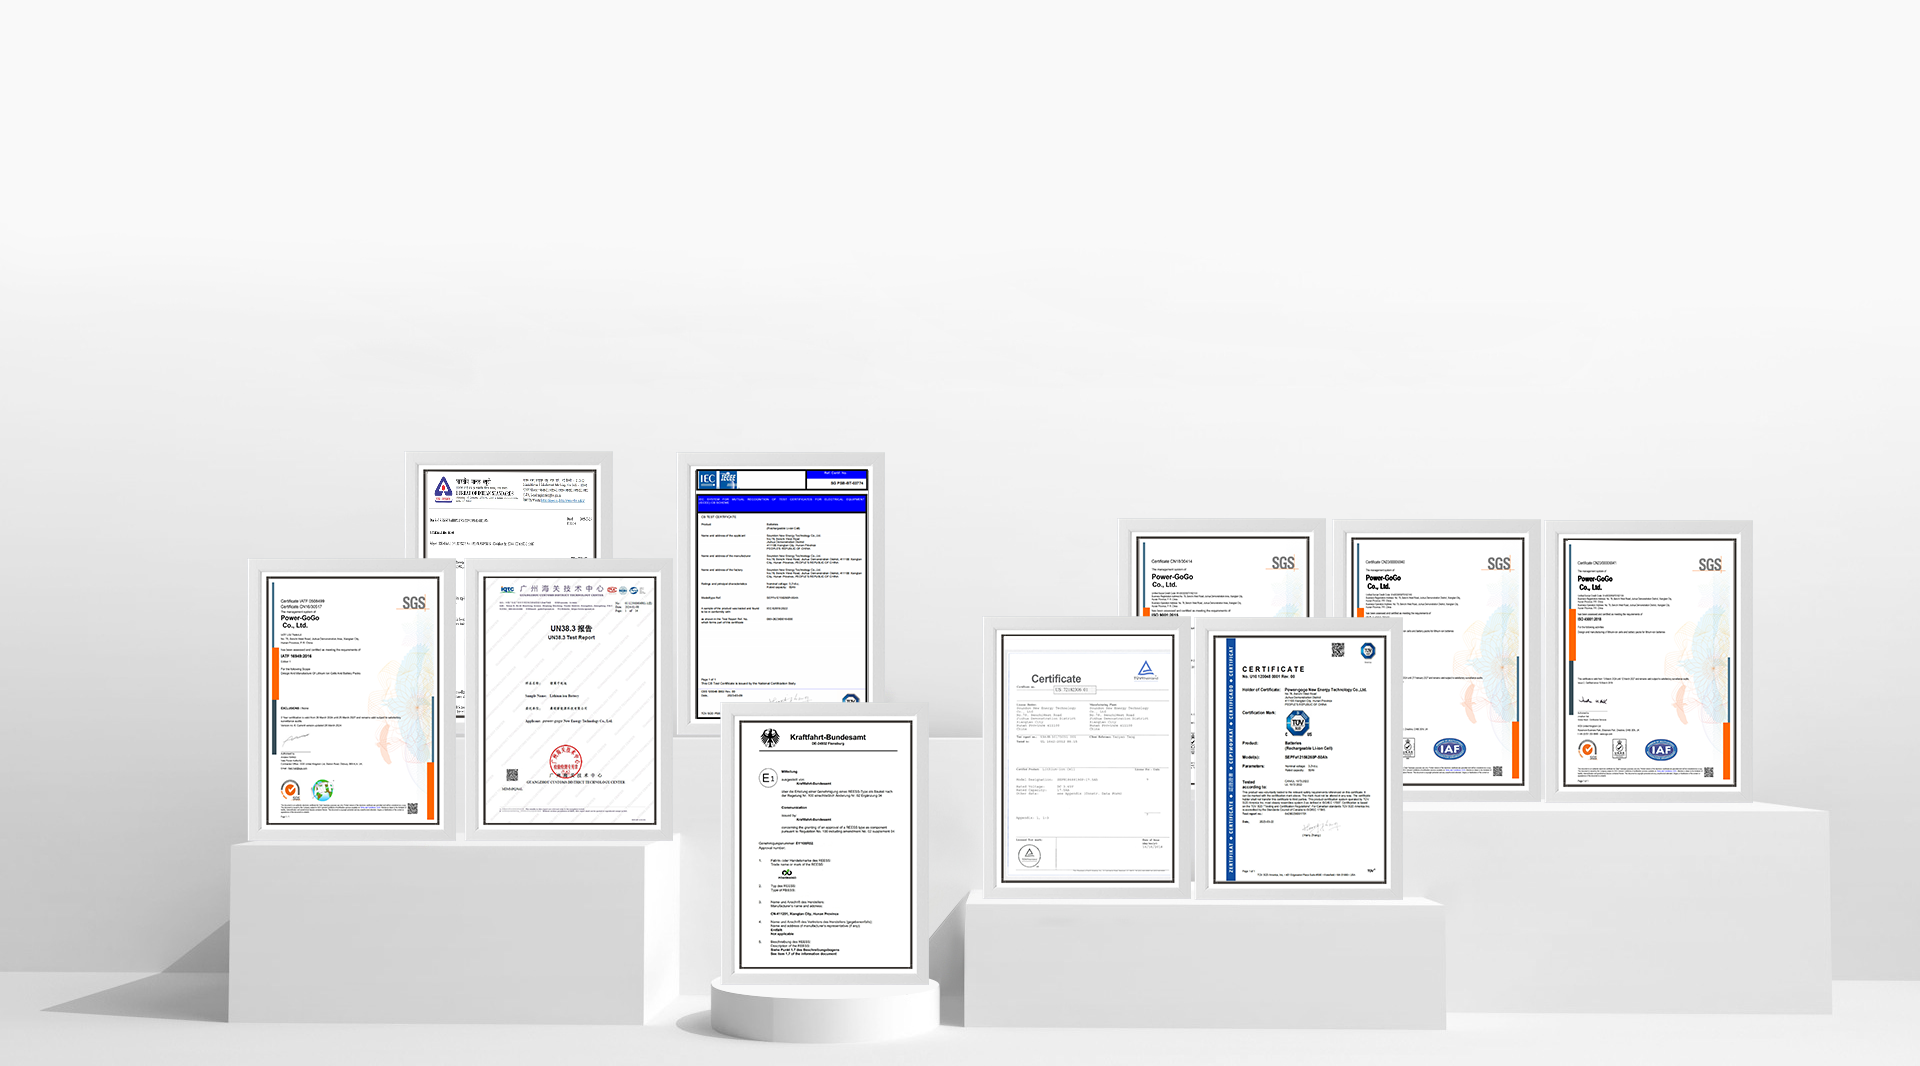Click the QR code on the IATF 16949 certificate
The image size is (1920, 1066).
pos(412,808)
